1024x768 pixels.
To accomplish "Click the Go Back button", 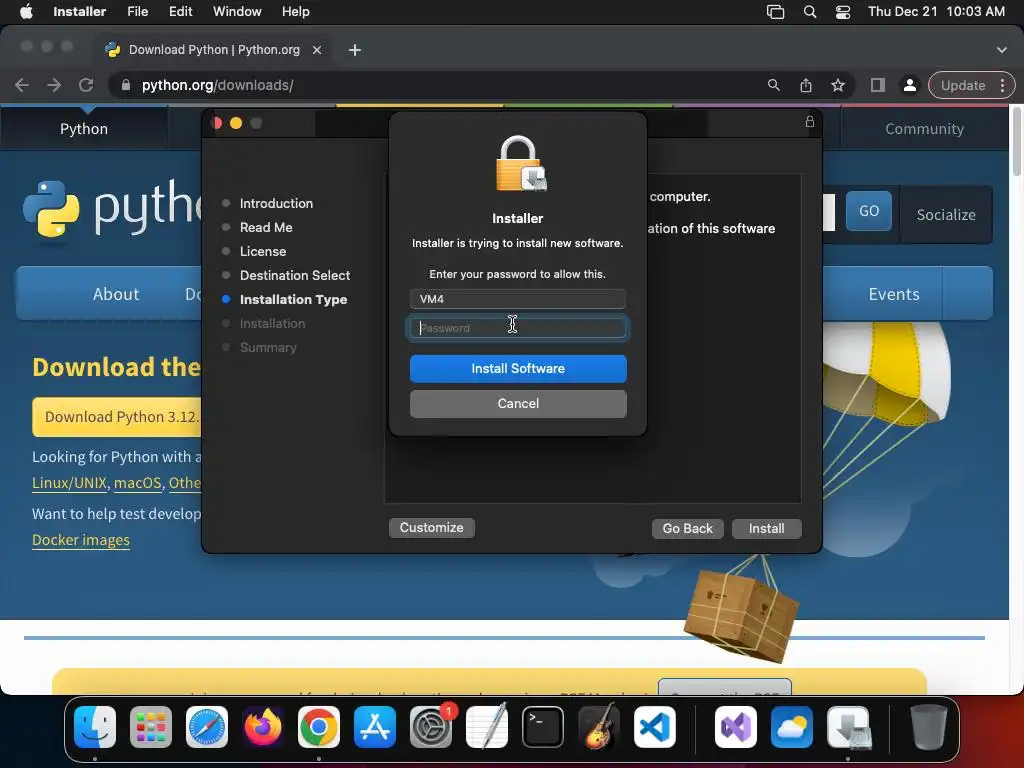I will pyautogui.click(x=688, y=528).
